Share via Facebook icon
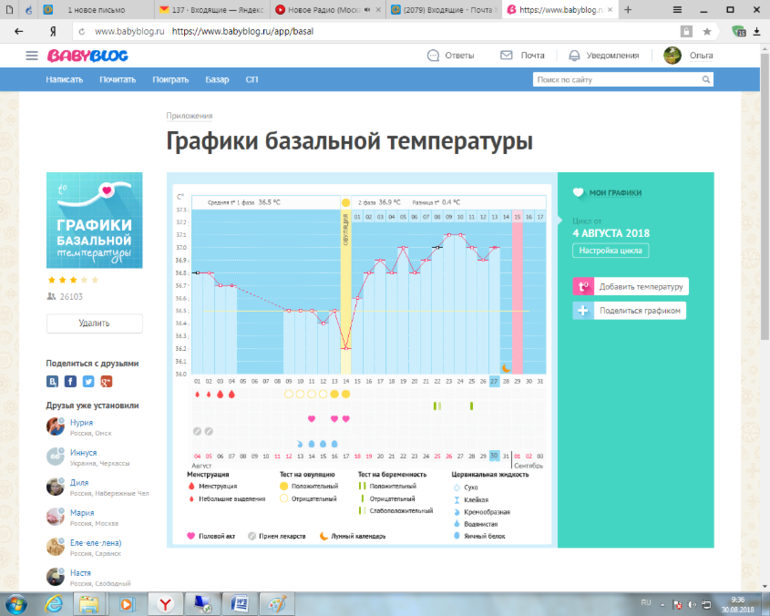Viewport: 770px width, 616px height. coord(71,381)
